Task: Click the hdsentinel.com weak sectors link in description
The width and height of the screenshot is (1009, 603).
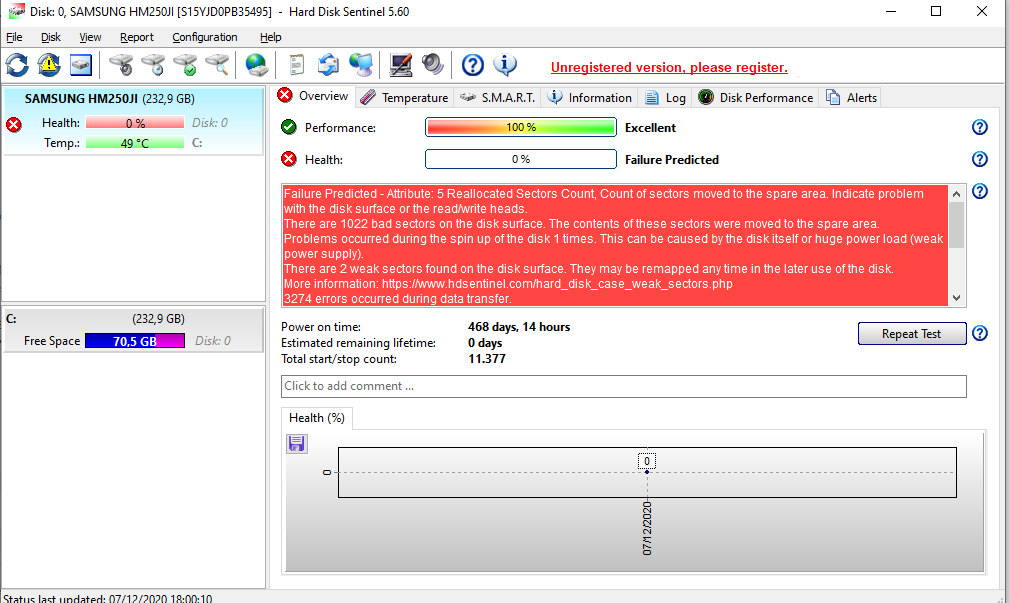Action: (557, 284)
